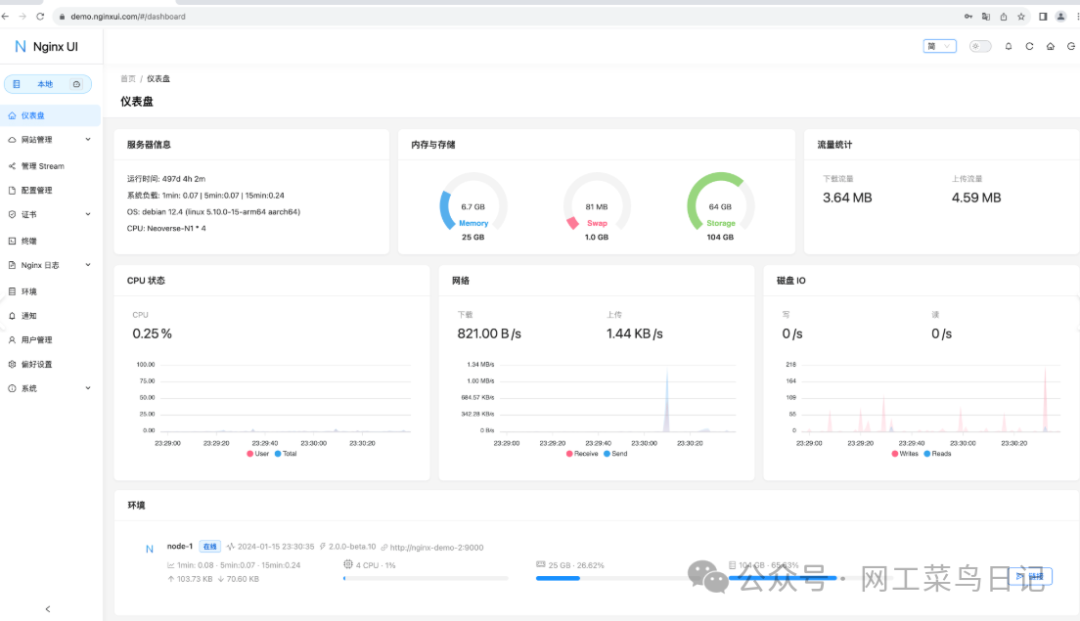Screen dimensions: 1080x621
Task: Click the browser profile avatar icon
Action: [1061, 17]
